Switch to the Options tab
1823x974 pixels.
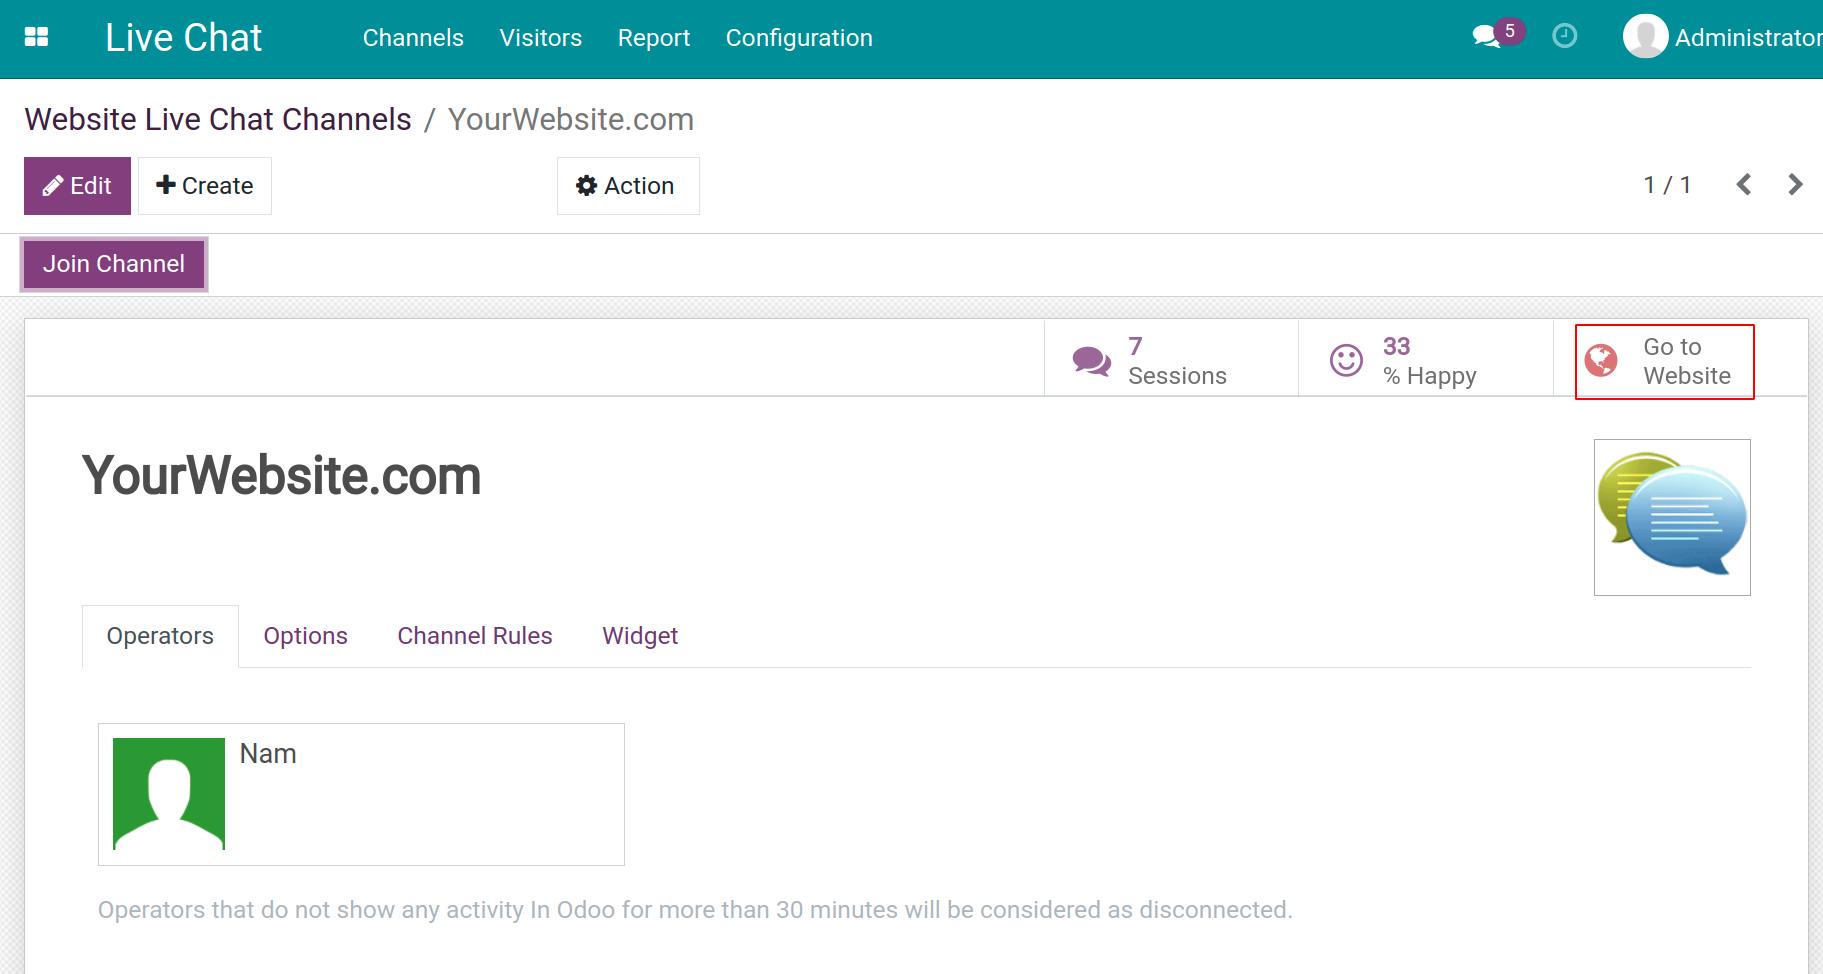point(305,636)
